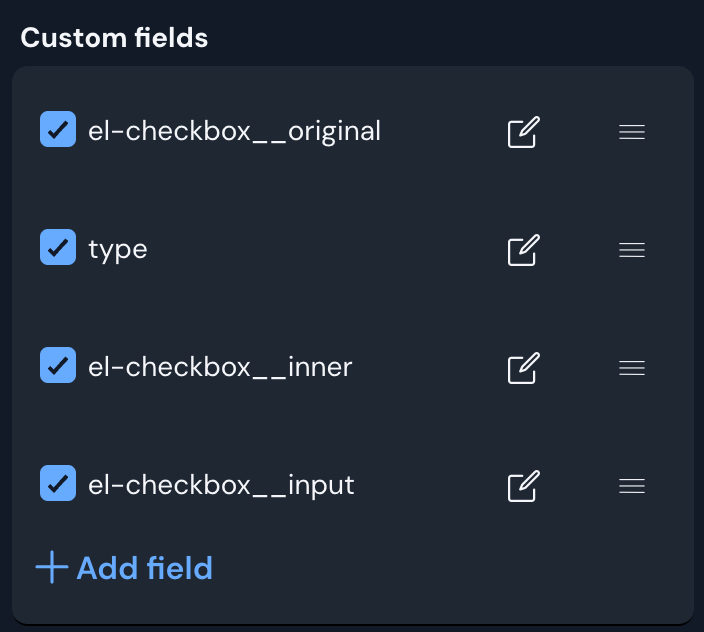Click the type field label

(118, 250)
